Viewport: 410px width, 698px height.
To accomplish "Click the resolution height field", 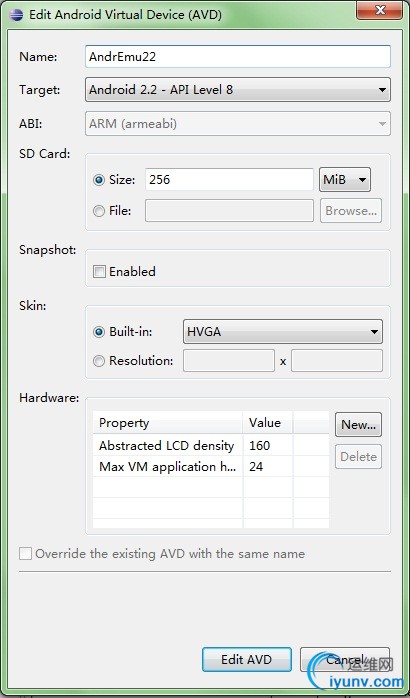I will coord(337,361).
